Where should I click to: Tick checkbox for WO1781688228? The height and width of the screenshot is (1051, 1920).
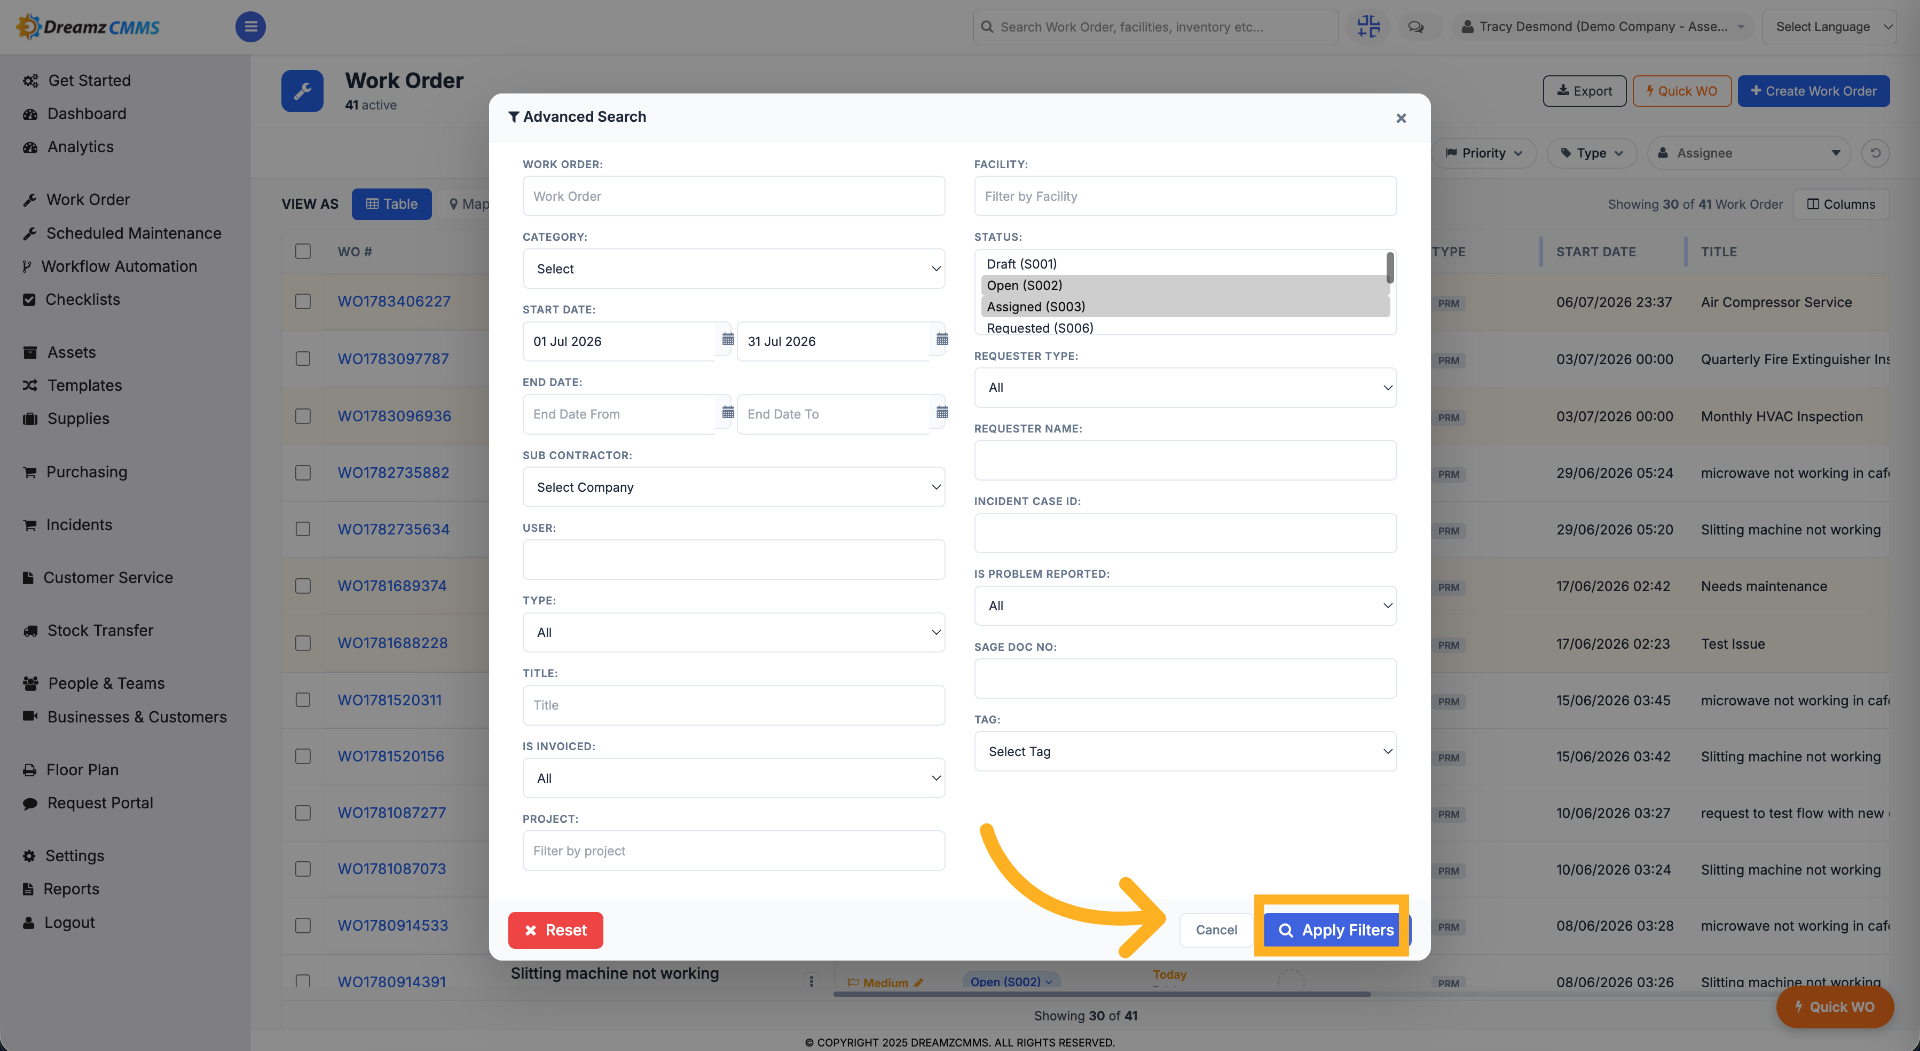coord(303,642)
